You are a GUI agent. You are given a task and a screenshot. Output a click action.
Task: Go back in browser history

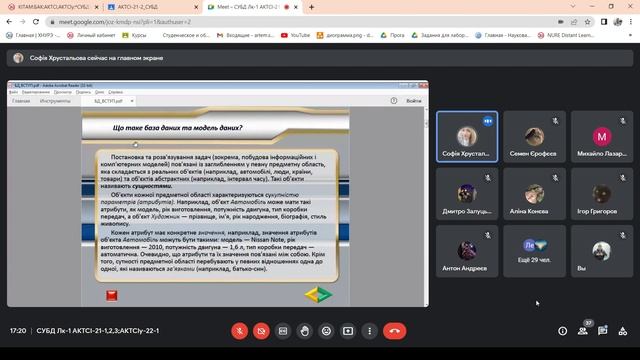pyautogui.click(x=9, y=22)
